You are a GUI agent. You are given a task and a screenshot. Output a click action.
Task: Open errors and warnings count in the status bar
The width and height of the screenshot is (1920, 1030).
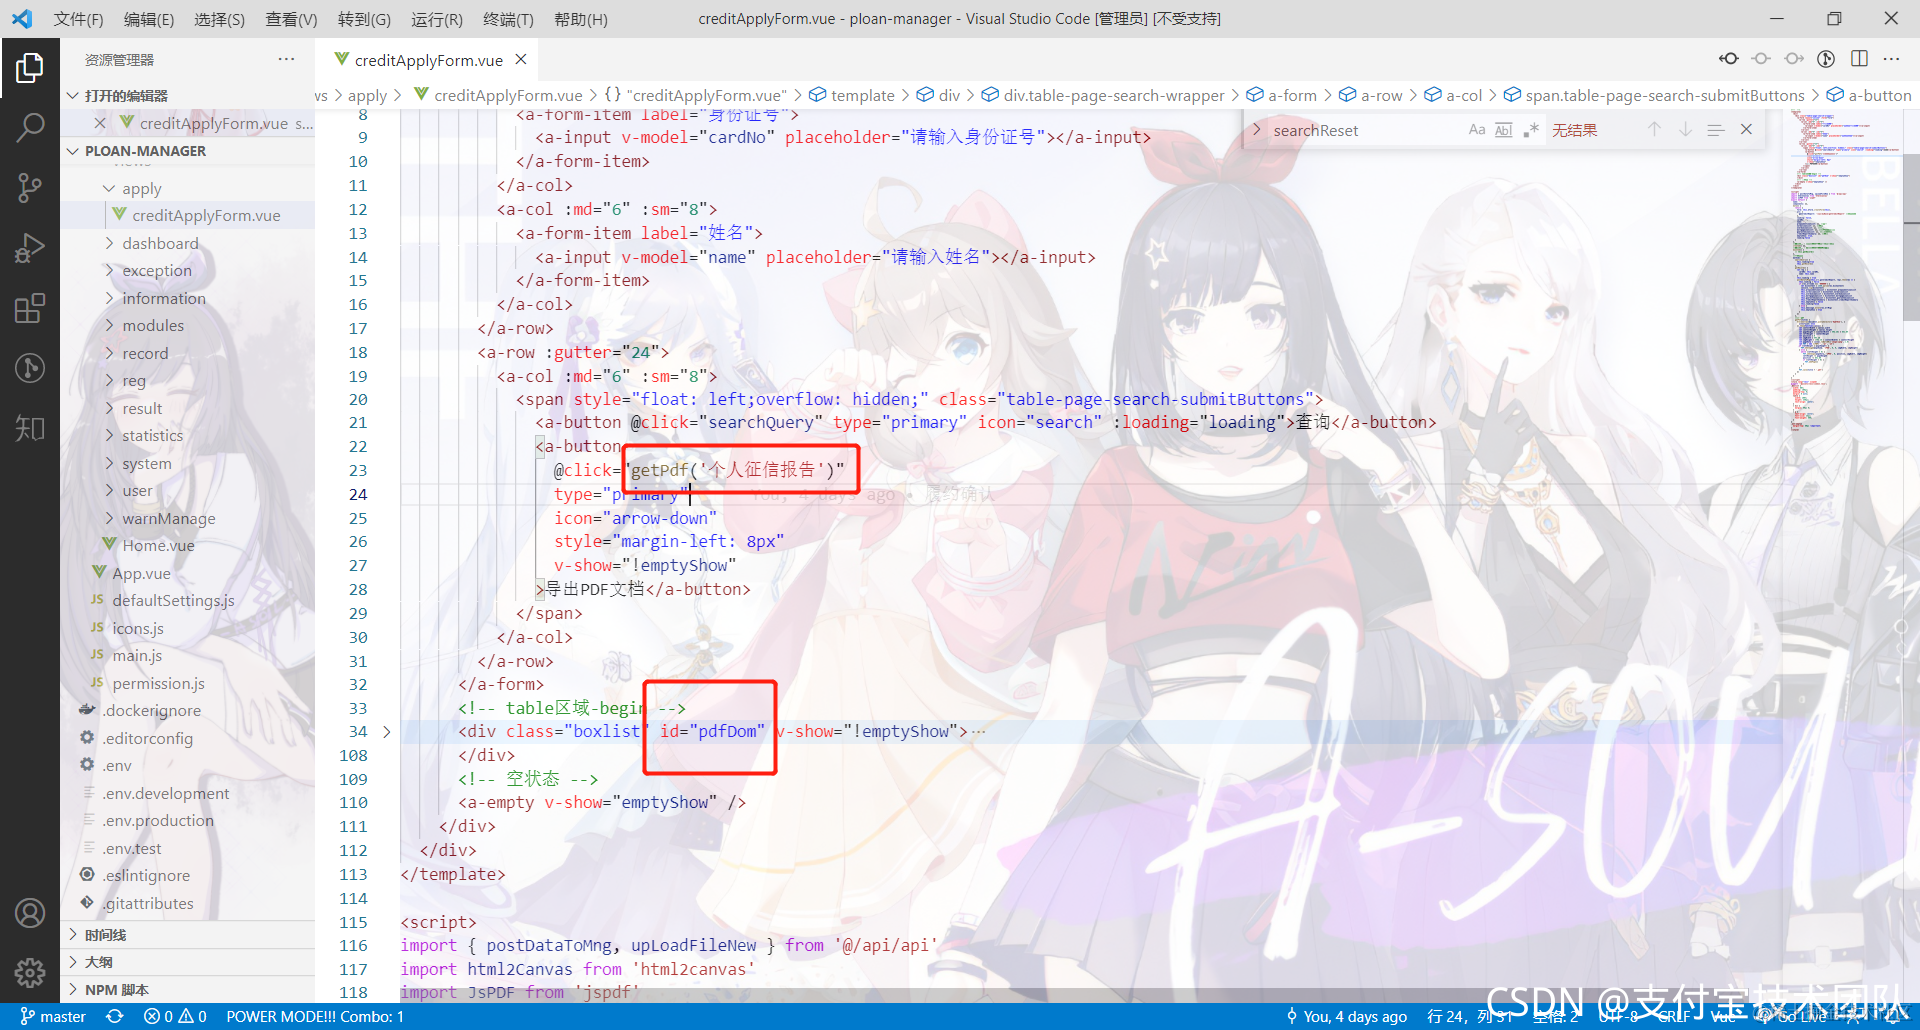pos(175,1016)
